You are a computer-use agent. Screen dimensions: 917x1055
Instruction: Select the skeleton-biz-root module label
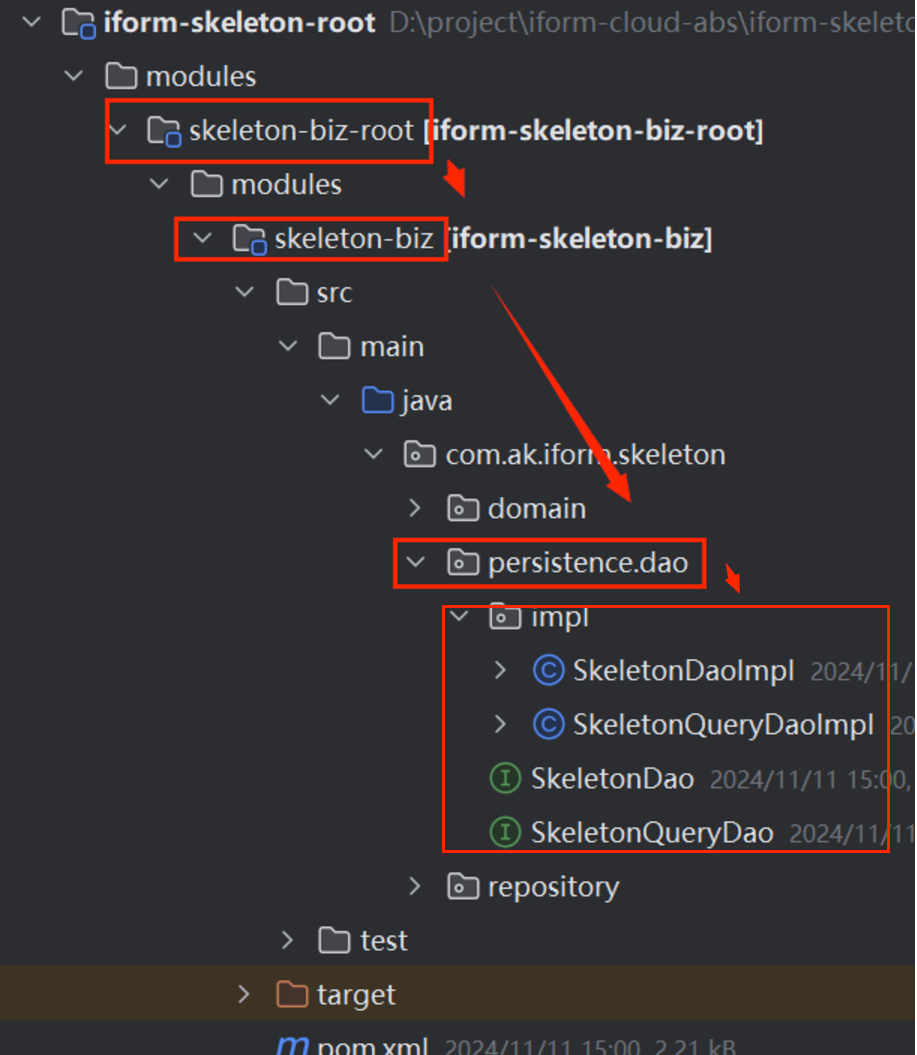coord(301,131)
